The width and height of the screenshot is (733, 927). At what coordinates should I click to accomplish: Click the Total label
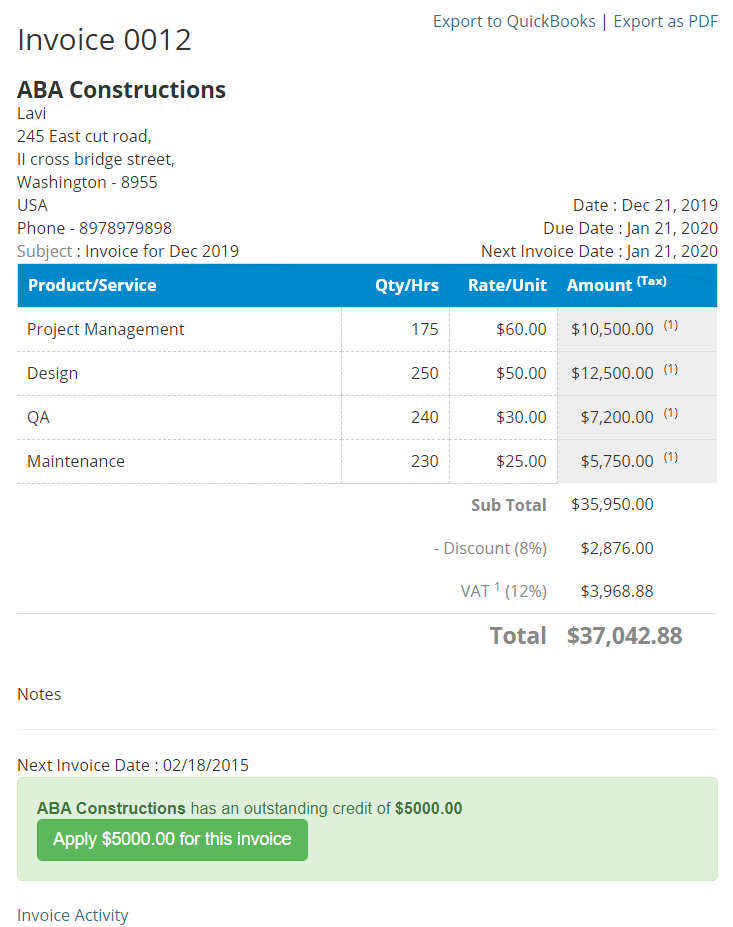pyautogui.click(x=518, y=636)
